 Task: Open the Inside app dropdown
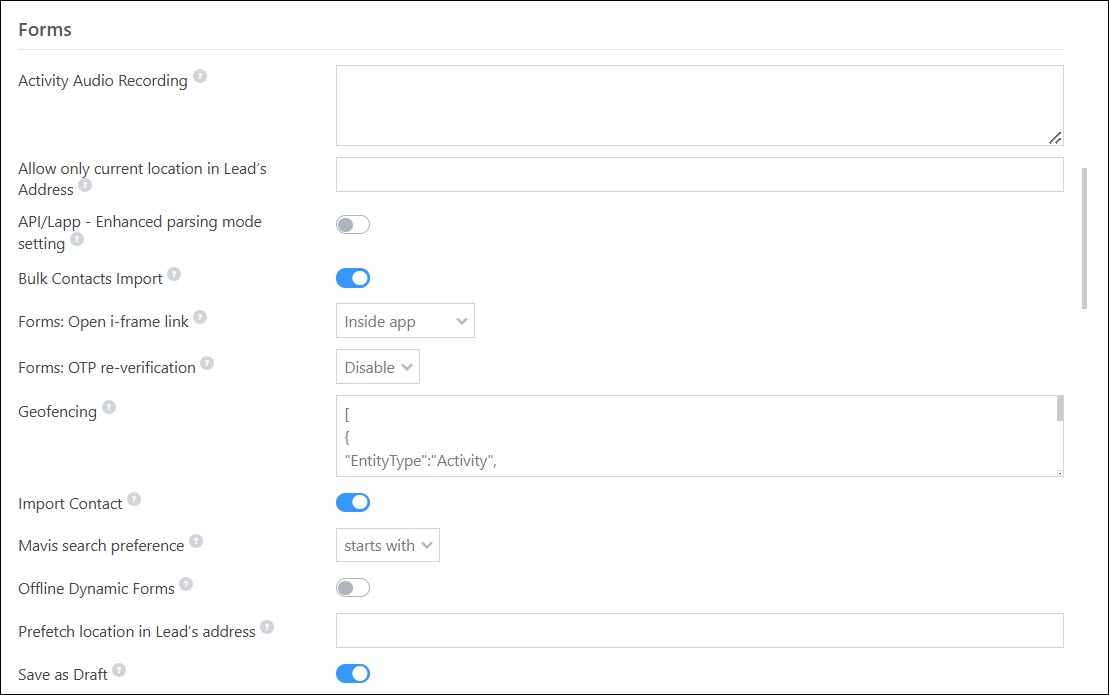(405, 321)
